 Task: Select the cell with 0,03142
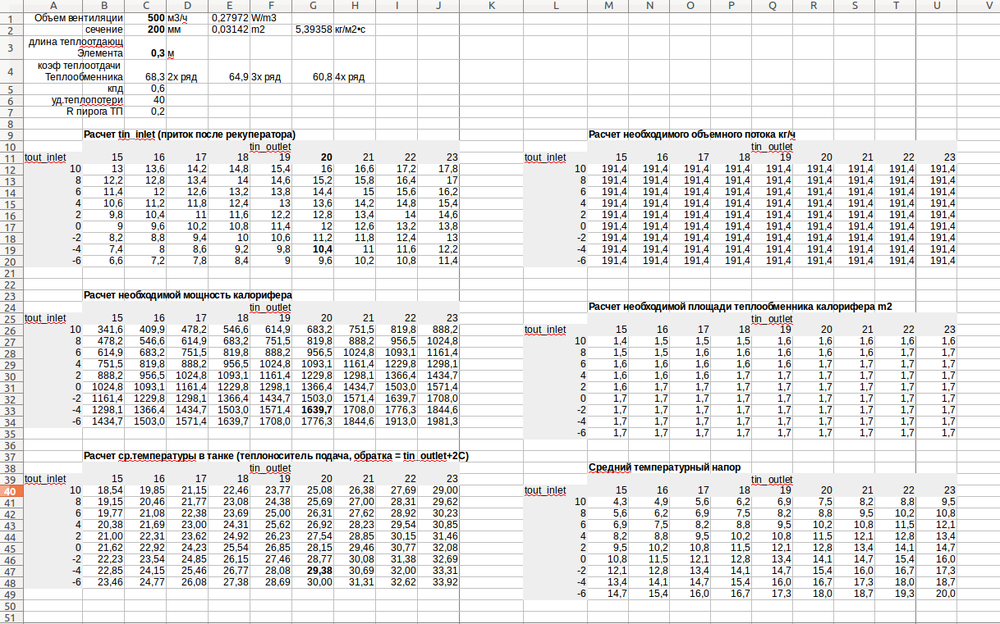(230, 29)
